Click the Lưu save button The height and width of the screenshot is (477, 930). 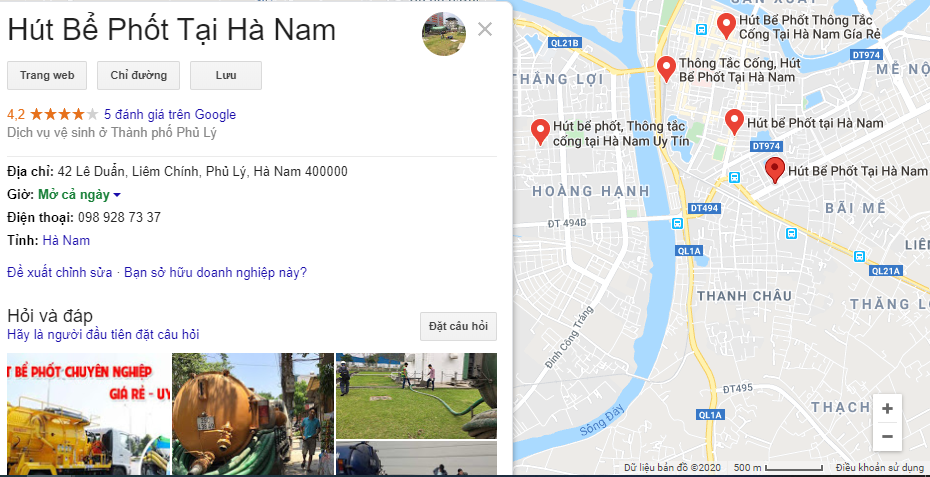226,75
